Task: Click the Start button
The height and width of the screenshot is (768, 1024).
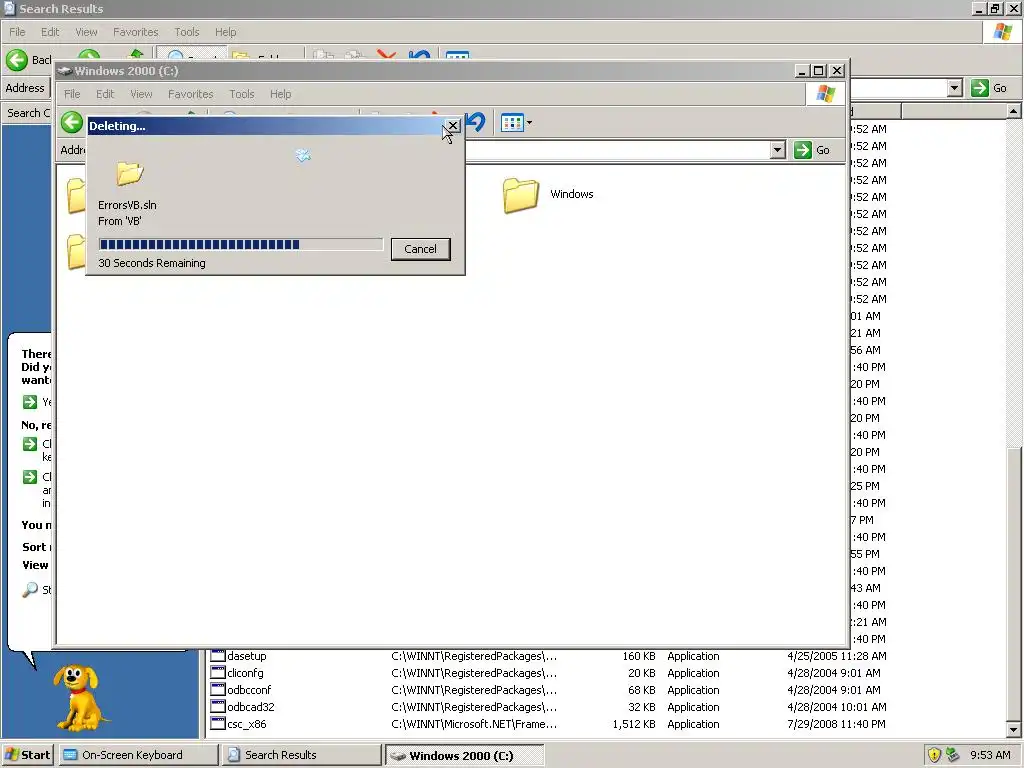Action: (x=27, y=755)
